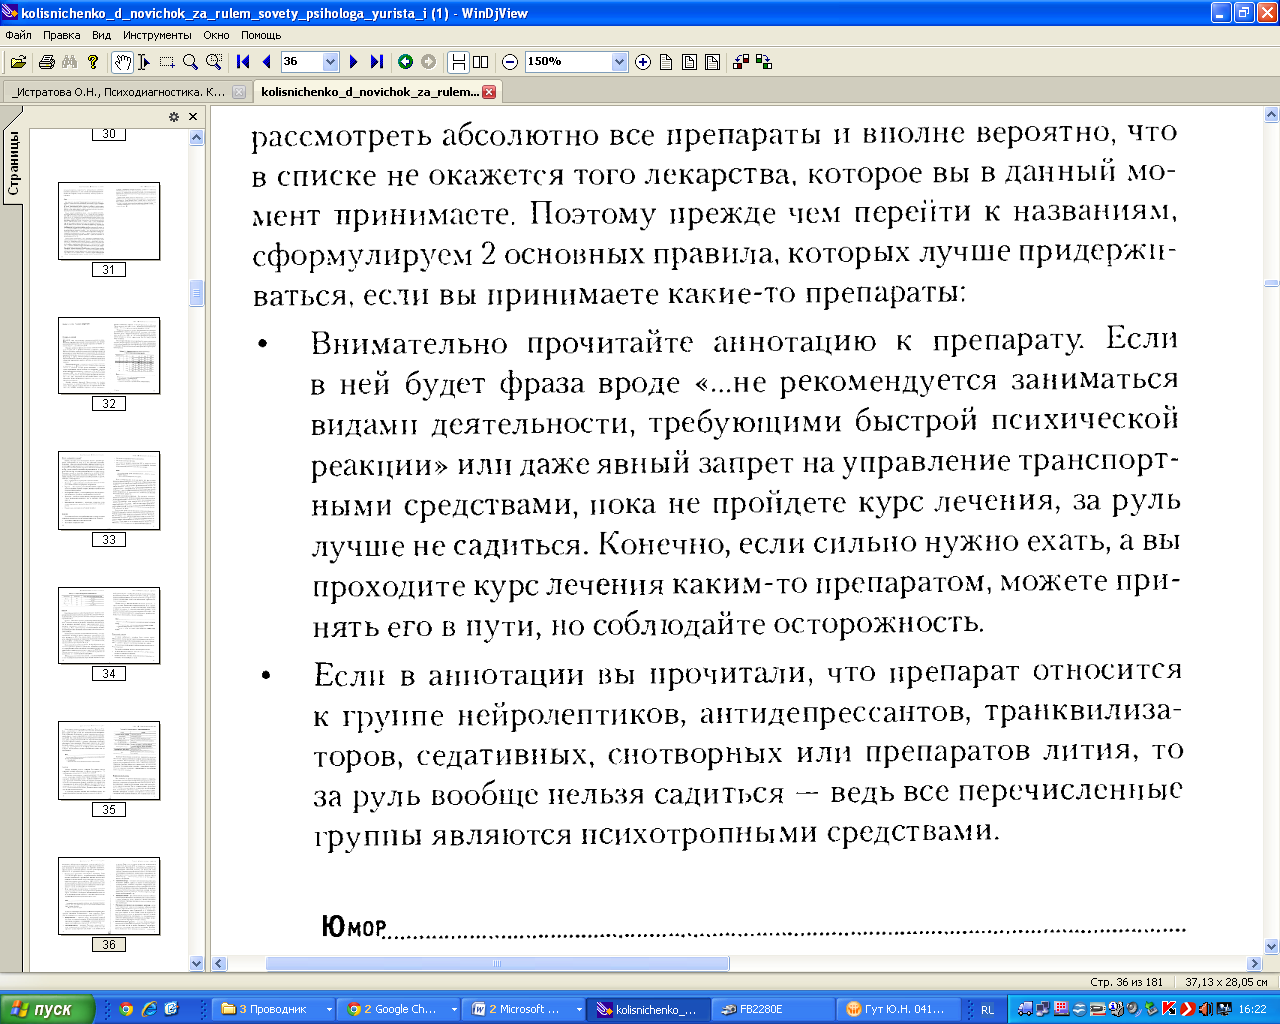Screen dimensions: 1280x1024
Task: Close the Истратова Психодиагностика tab
Action: [238, 92]
